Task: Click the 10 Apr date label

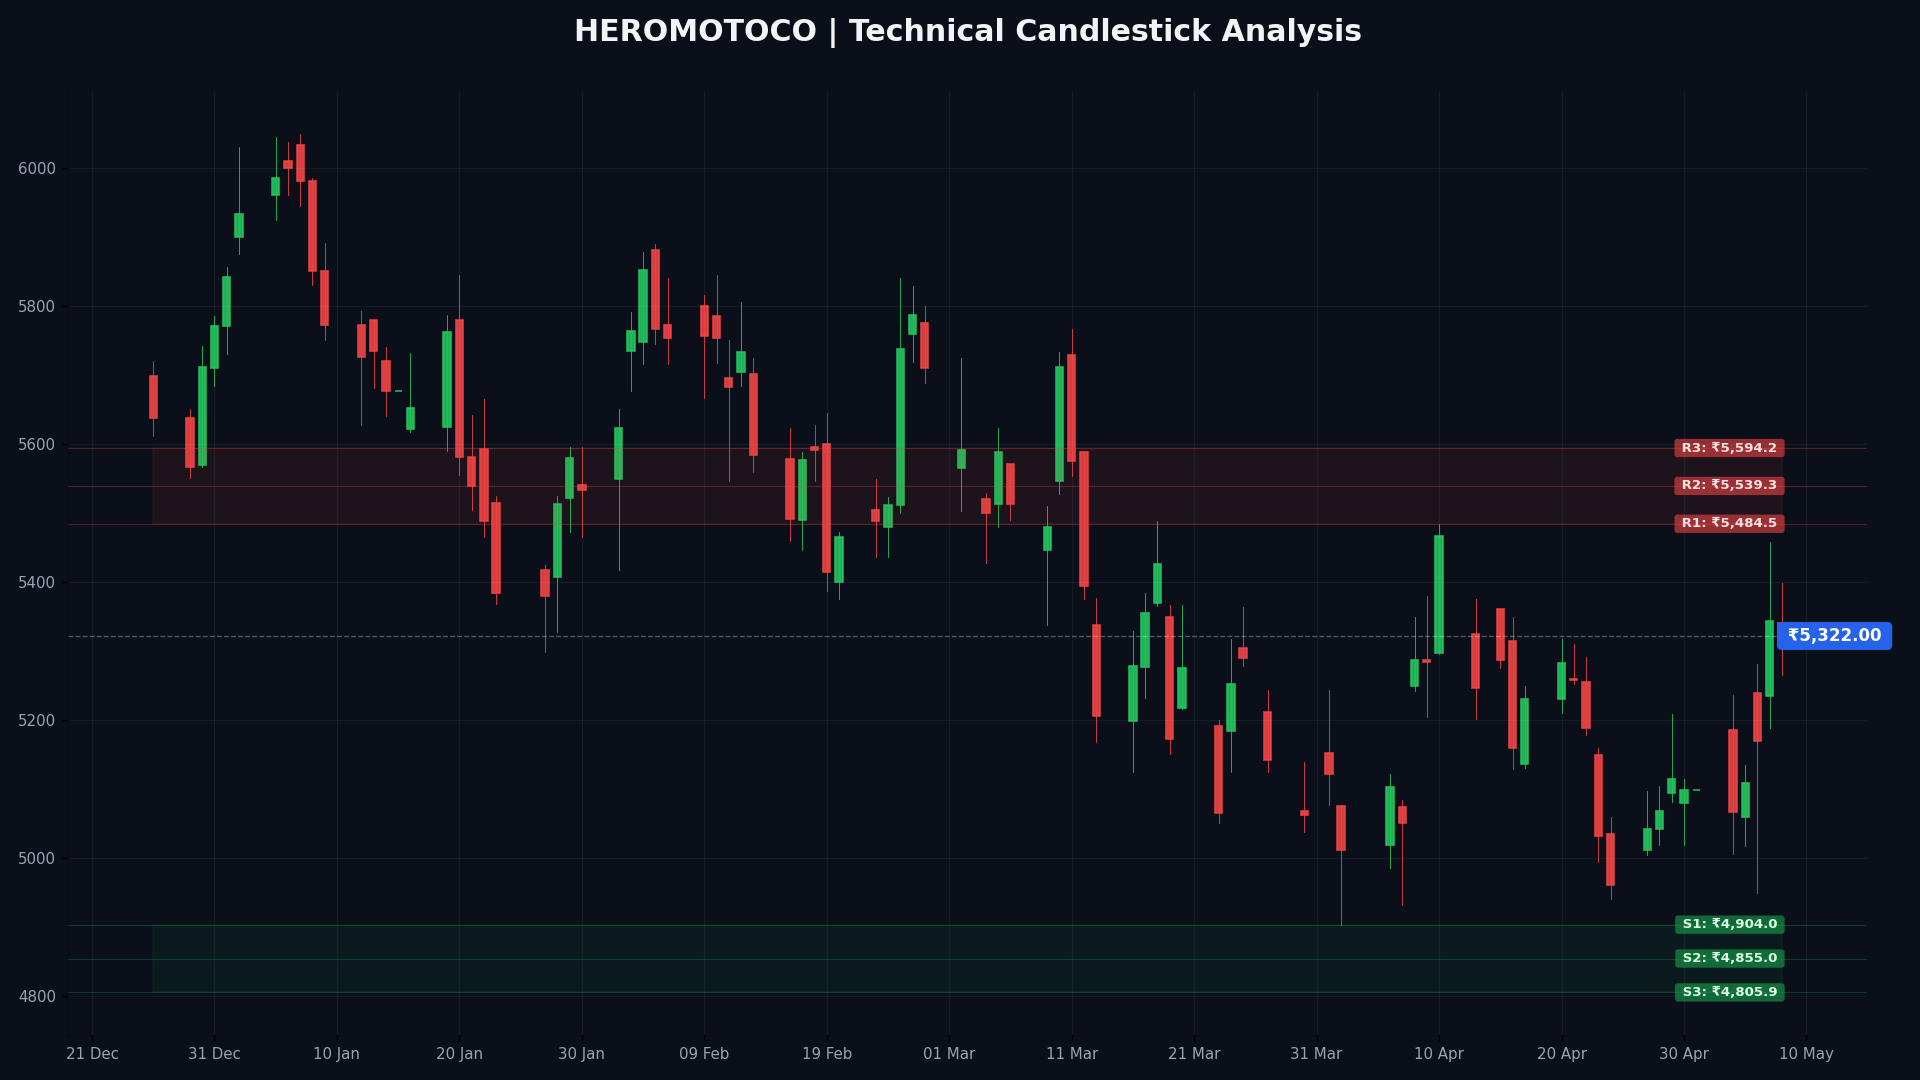Action: pyautogui.click(x=1439, y=1054)
